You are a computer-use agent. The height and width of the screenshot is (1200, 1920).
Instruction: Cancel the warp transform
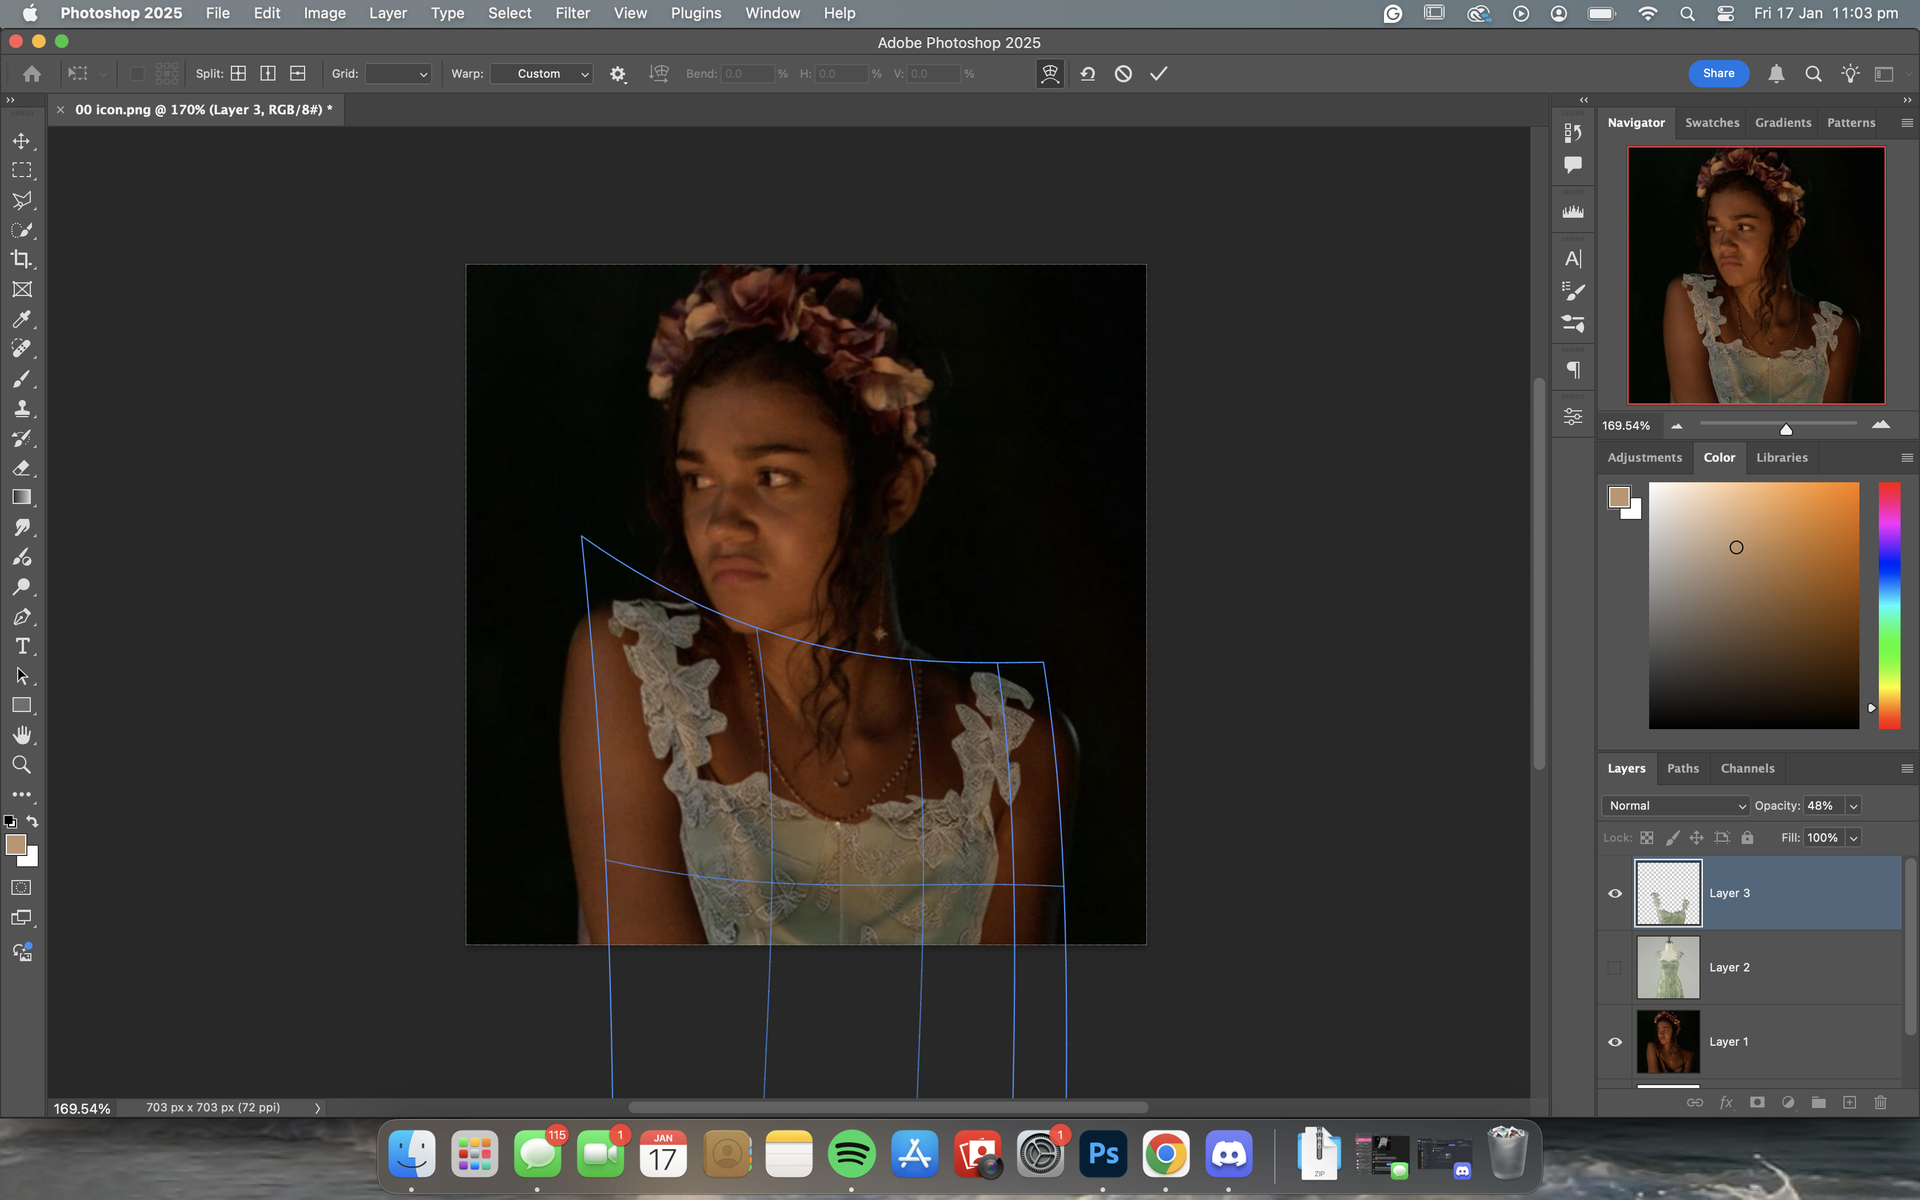(1123, 74)
